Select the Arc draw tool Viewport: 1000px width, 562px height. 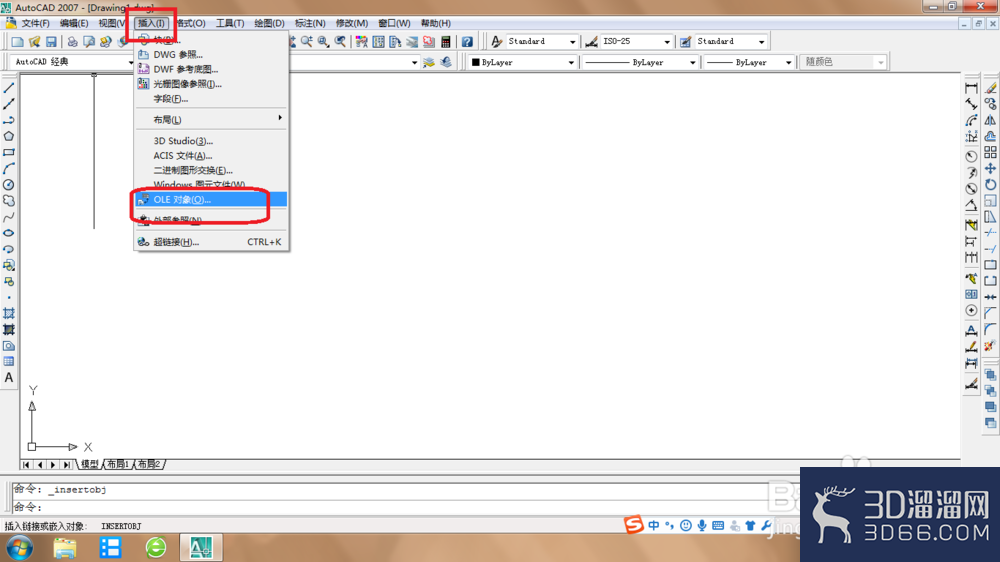tap(9, 168)
